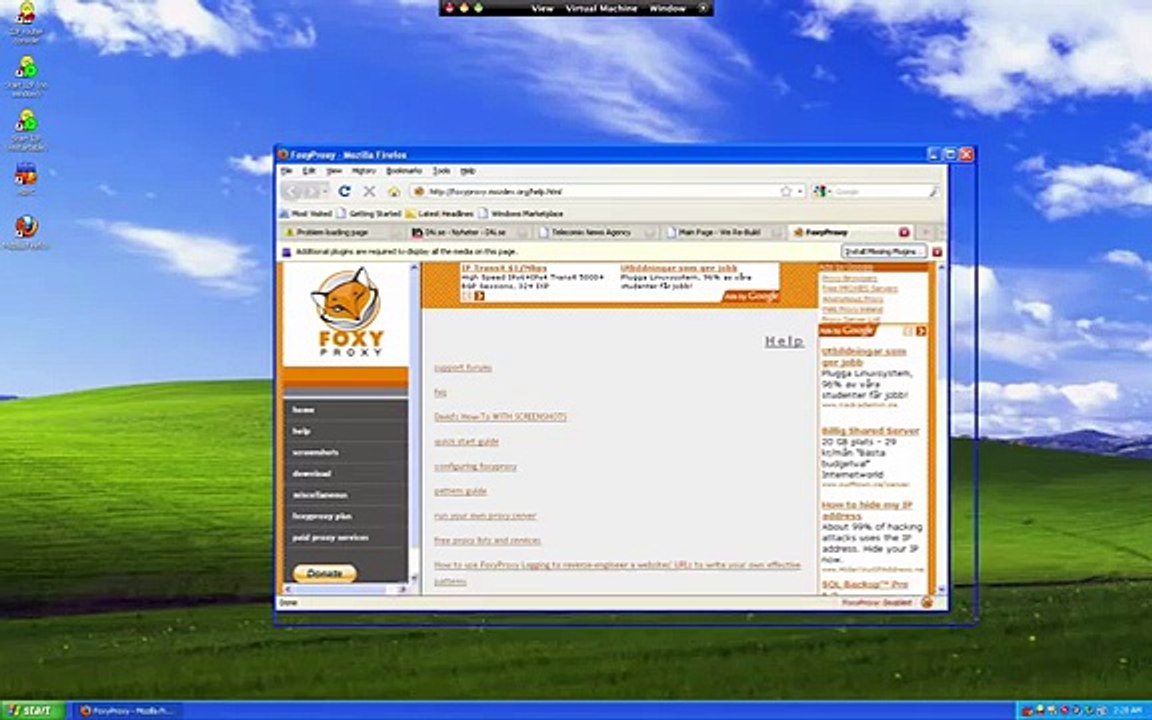Stop loading using the X toolbar icon
The width and height of the screenshot is (1152, 720).
(369, 191)
